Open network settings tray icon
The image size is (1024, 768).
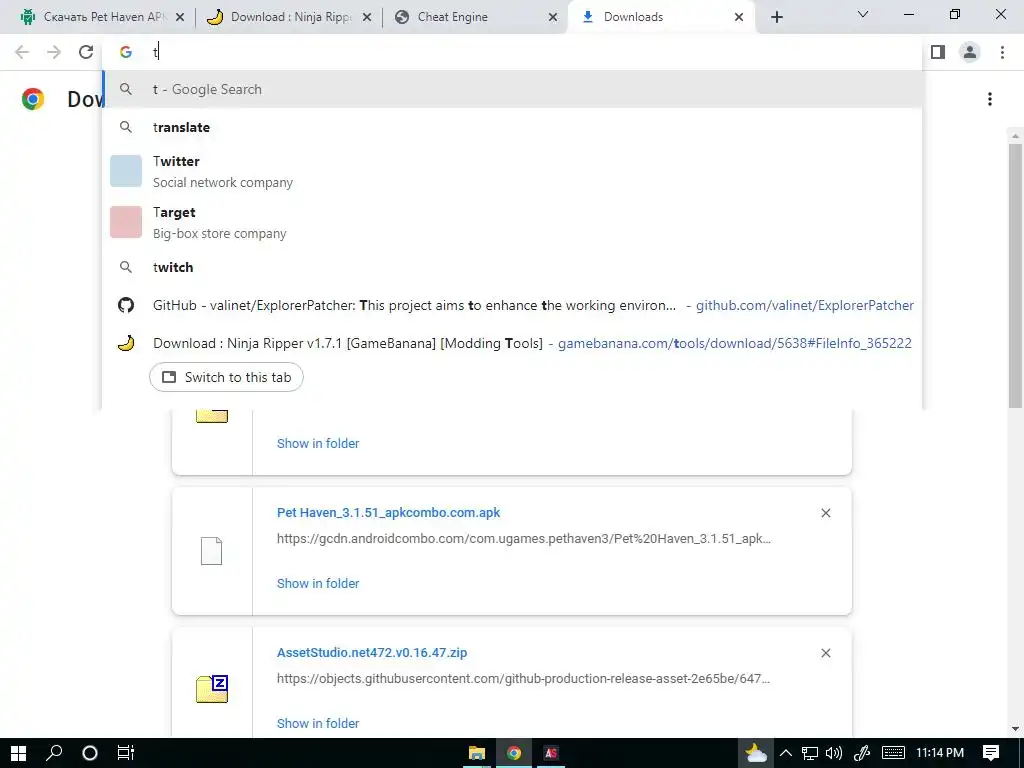(810, 753)
